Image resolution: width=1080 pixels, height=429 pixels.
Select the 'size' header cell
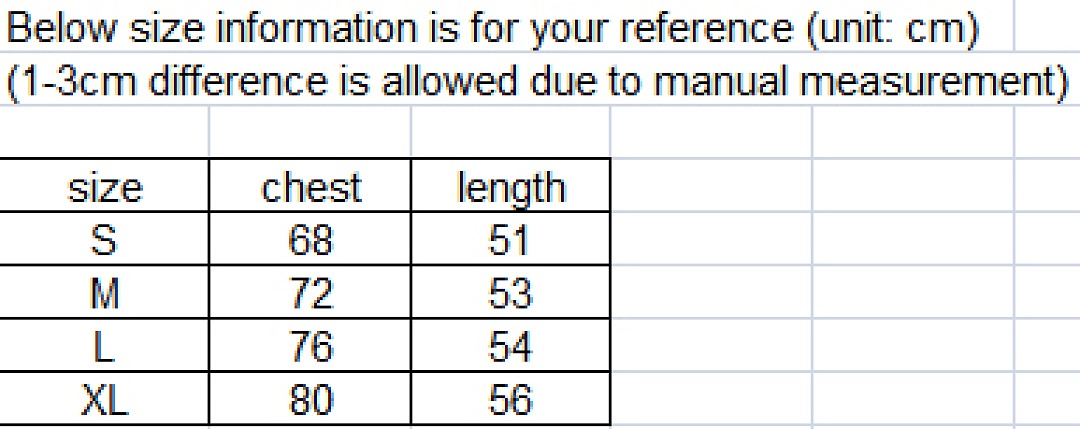[103, 185]
